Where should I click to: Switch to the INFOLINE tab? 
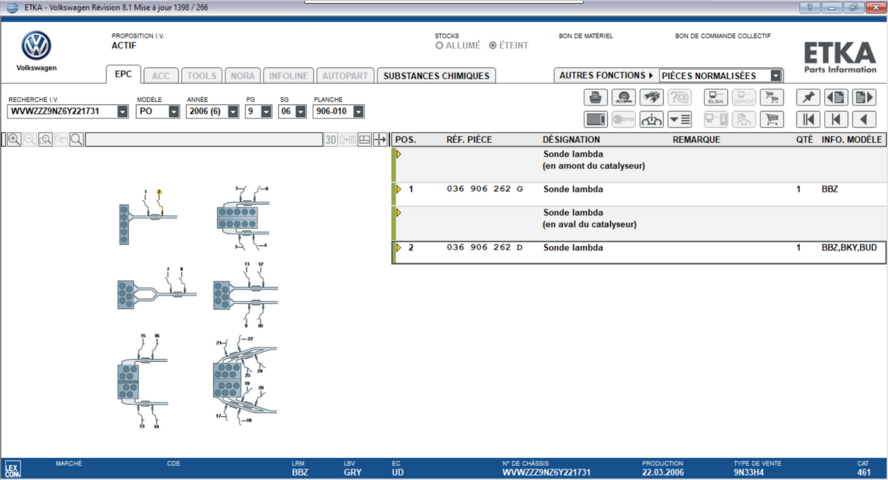pos(288,76)
